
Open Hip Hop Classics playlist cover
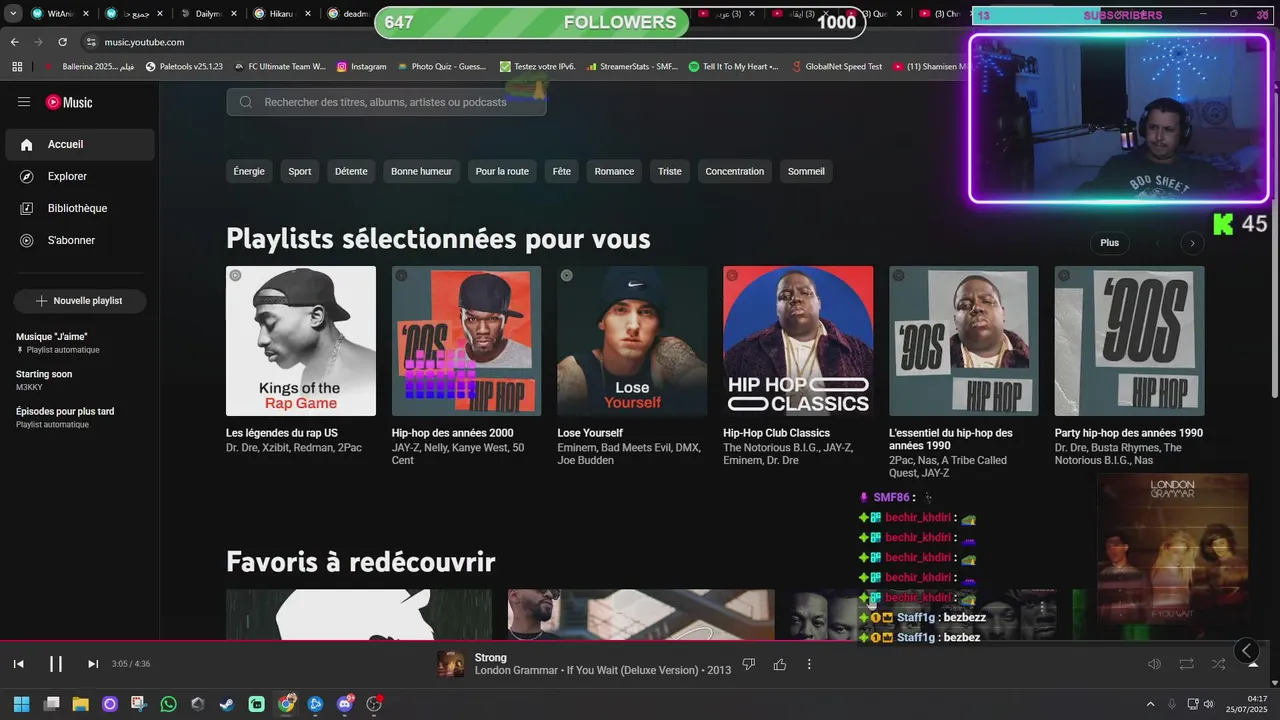point(798,341)
